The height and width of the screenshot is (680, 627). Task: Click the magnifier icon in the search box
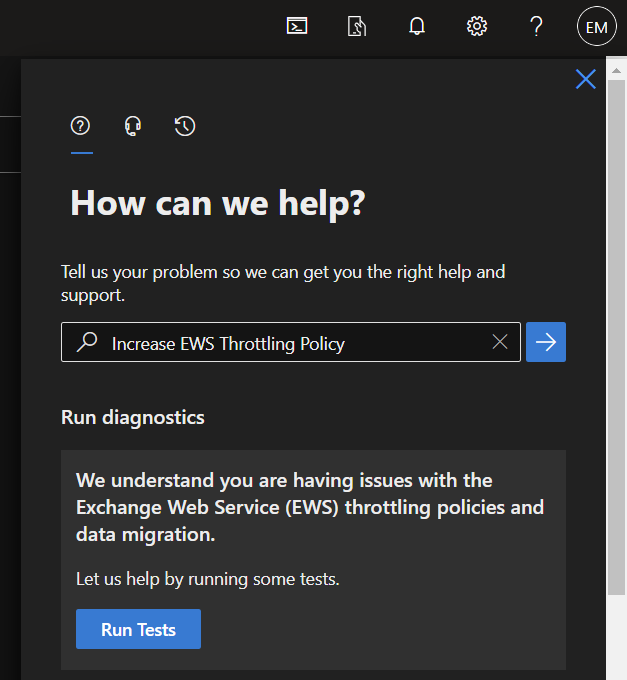(87, 342)
